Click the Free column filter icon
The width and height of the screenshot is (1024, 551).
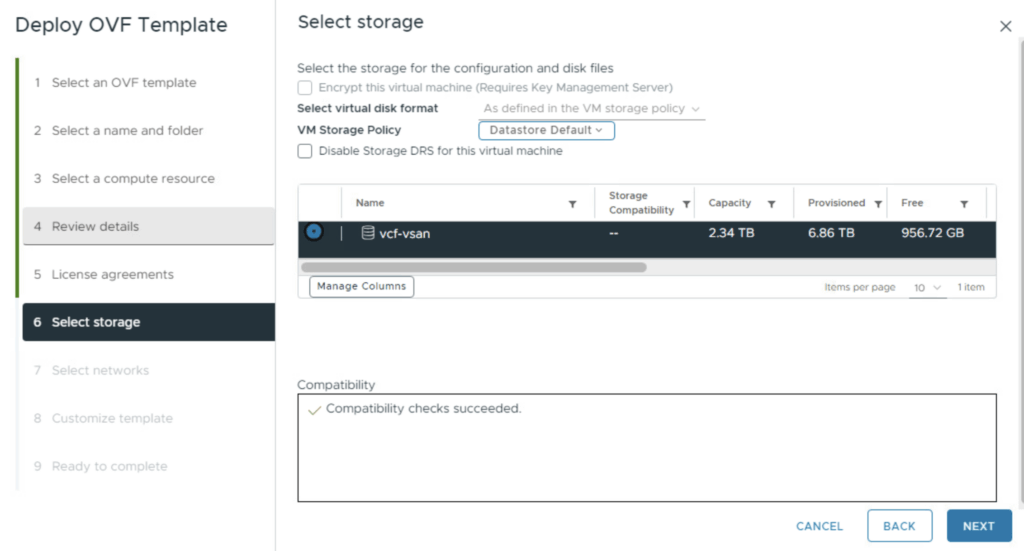(964, 204)
